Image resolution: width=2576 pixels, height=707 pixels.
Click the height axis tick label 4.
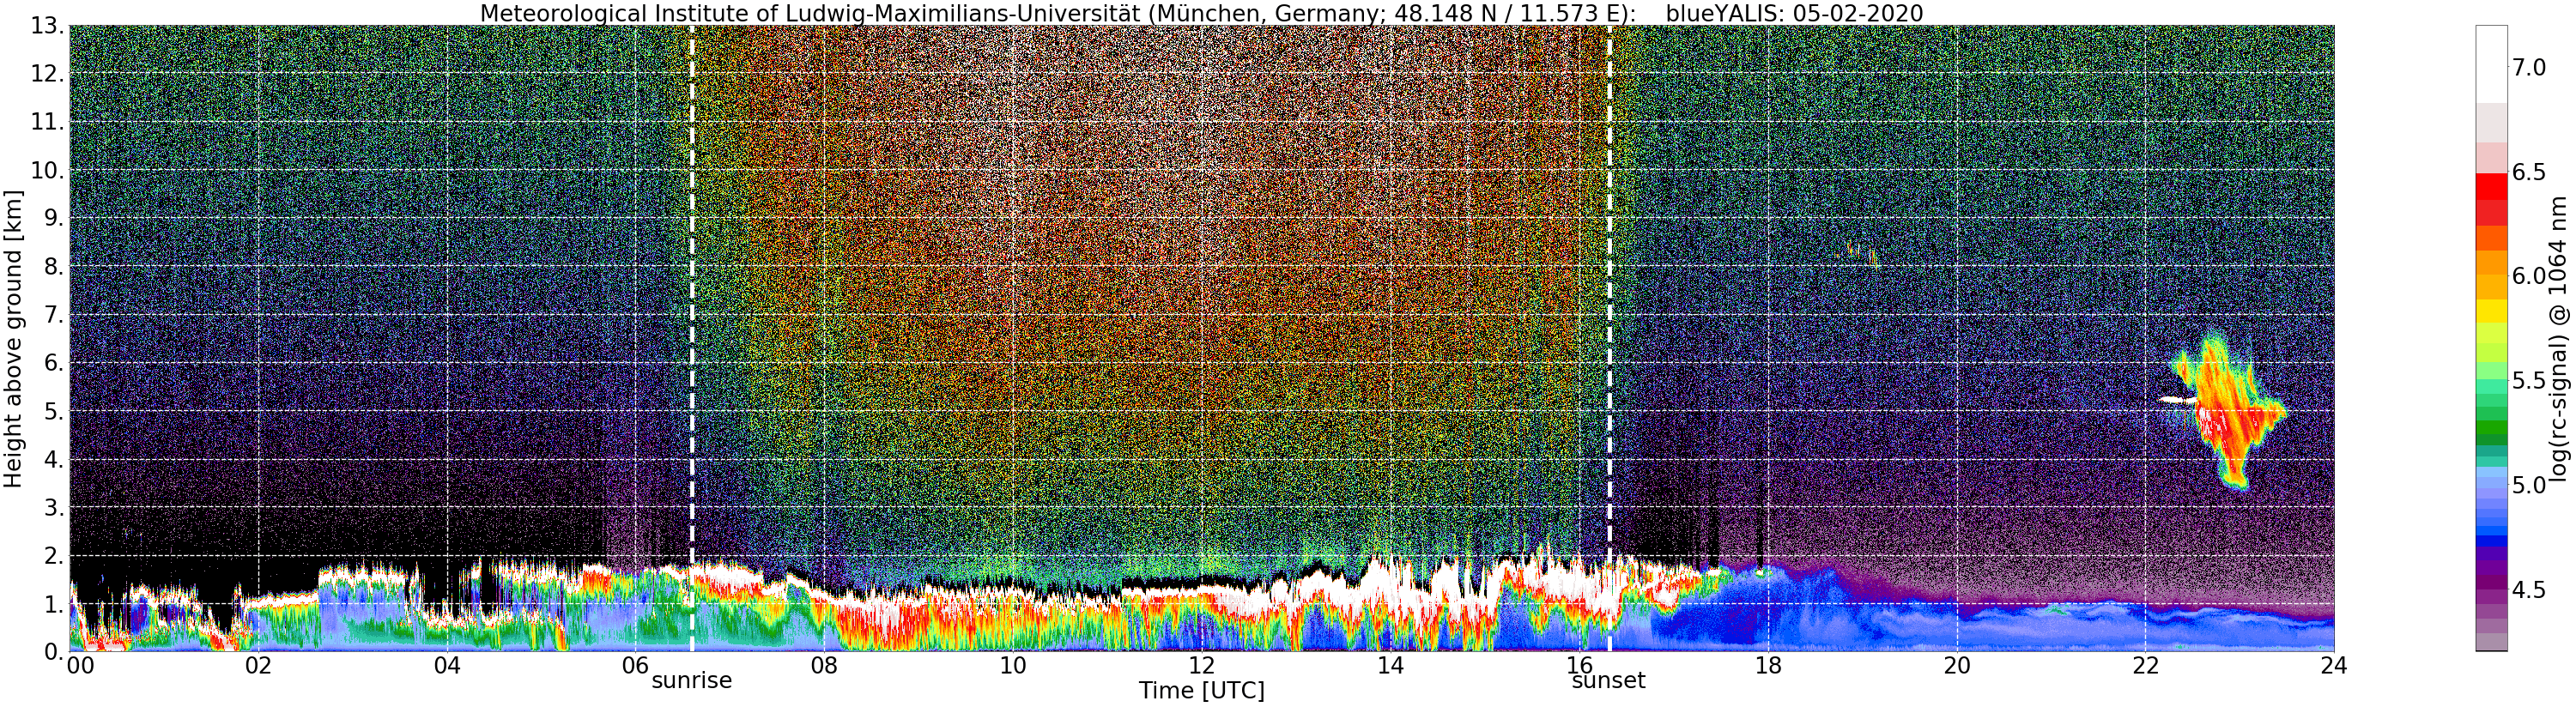click(x=55, y=459)
